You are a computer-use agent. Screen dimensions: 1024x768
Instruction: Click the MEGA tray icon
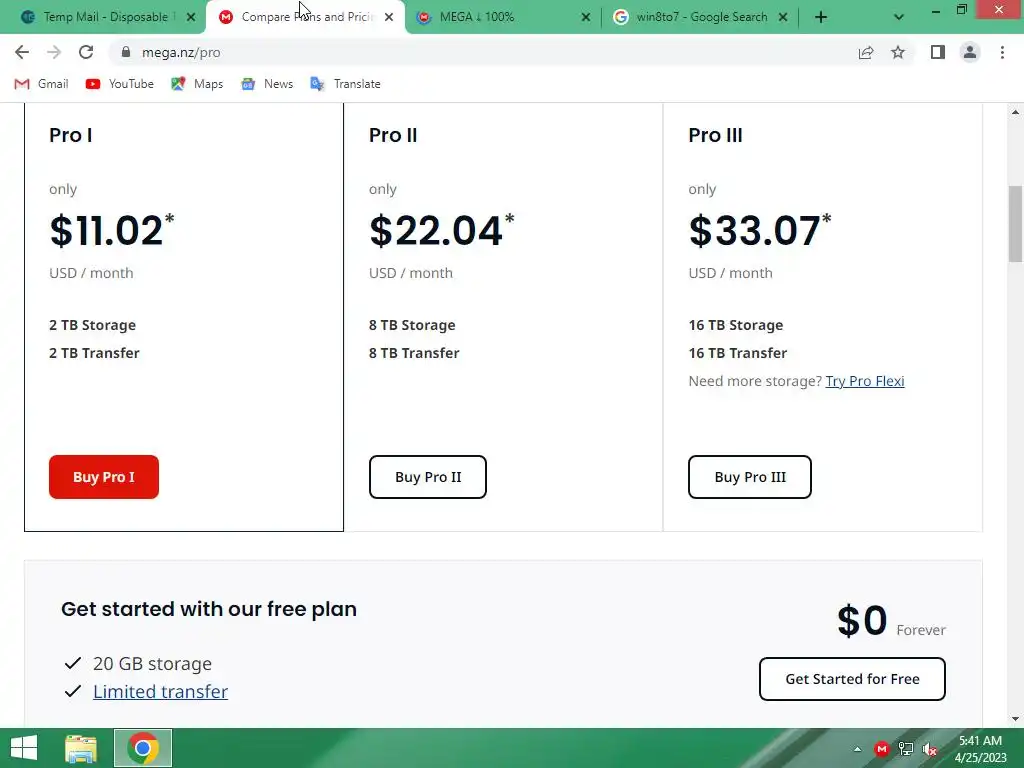[882, 748]
